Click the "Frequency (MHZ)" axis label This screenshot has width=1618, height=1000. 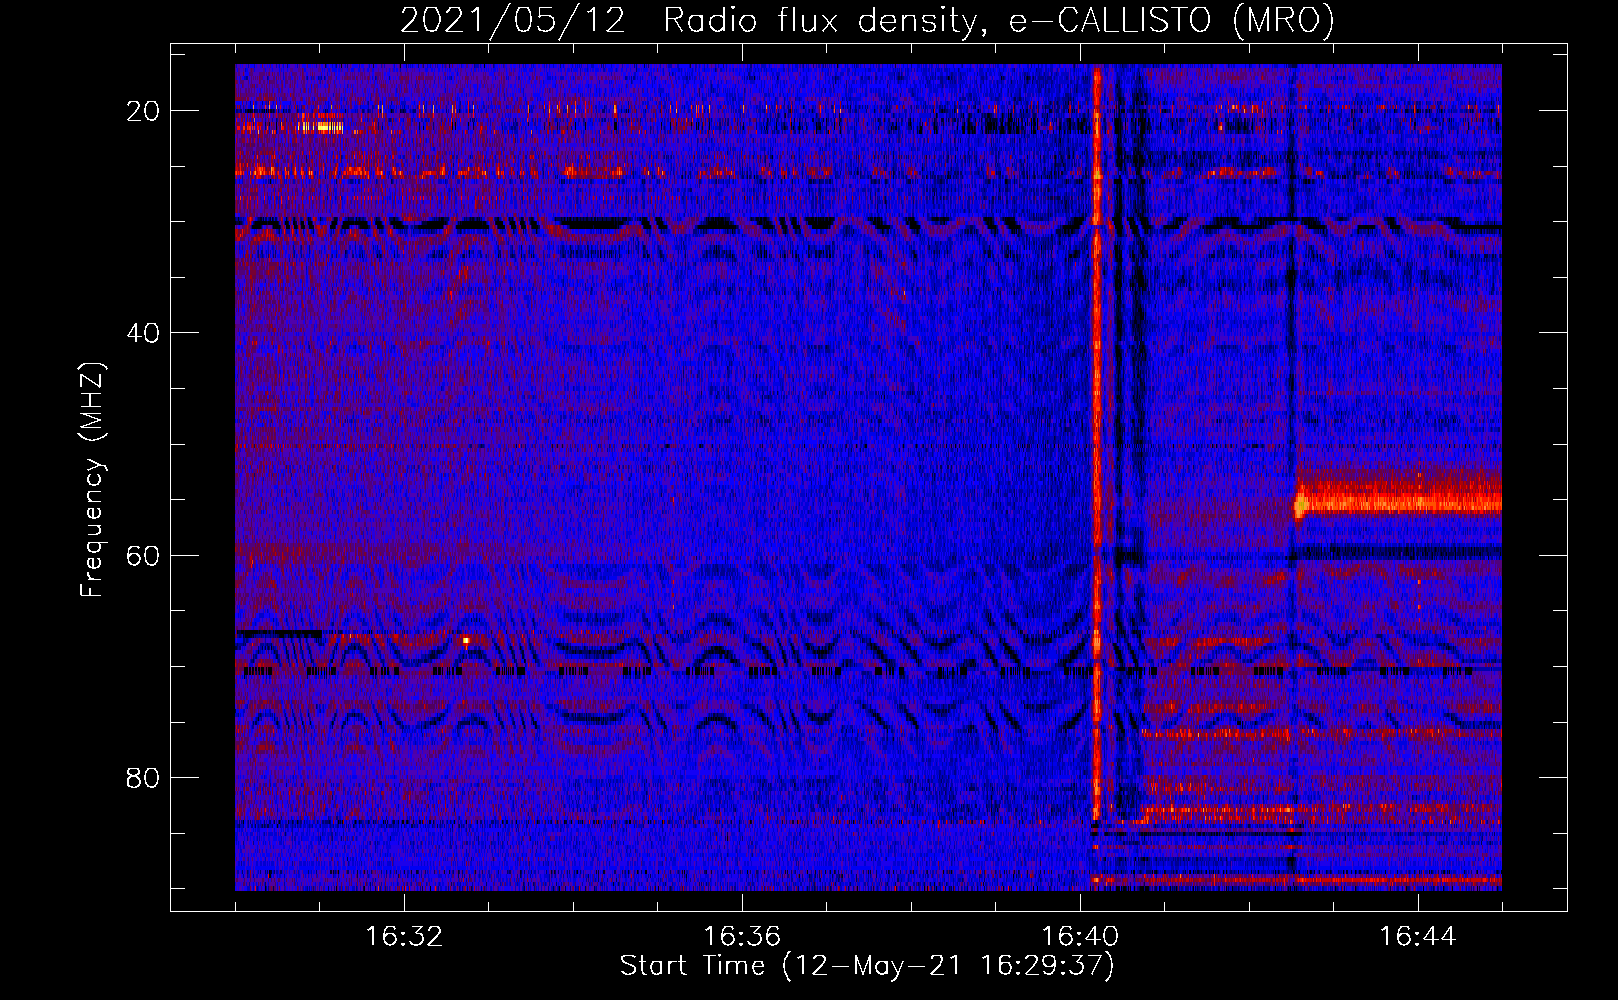point(92,480)
